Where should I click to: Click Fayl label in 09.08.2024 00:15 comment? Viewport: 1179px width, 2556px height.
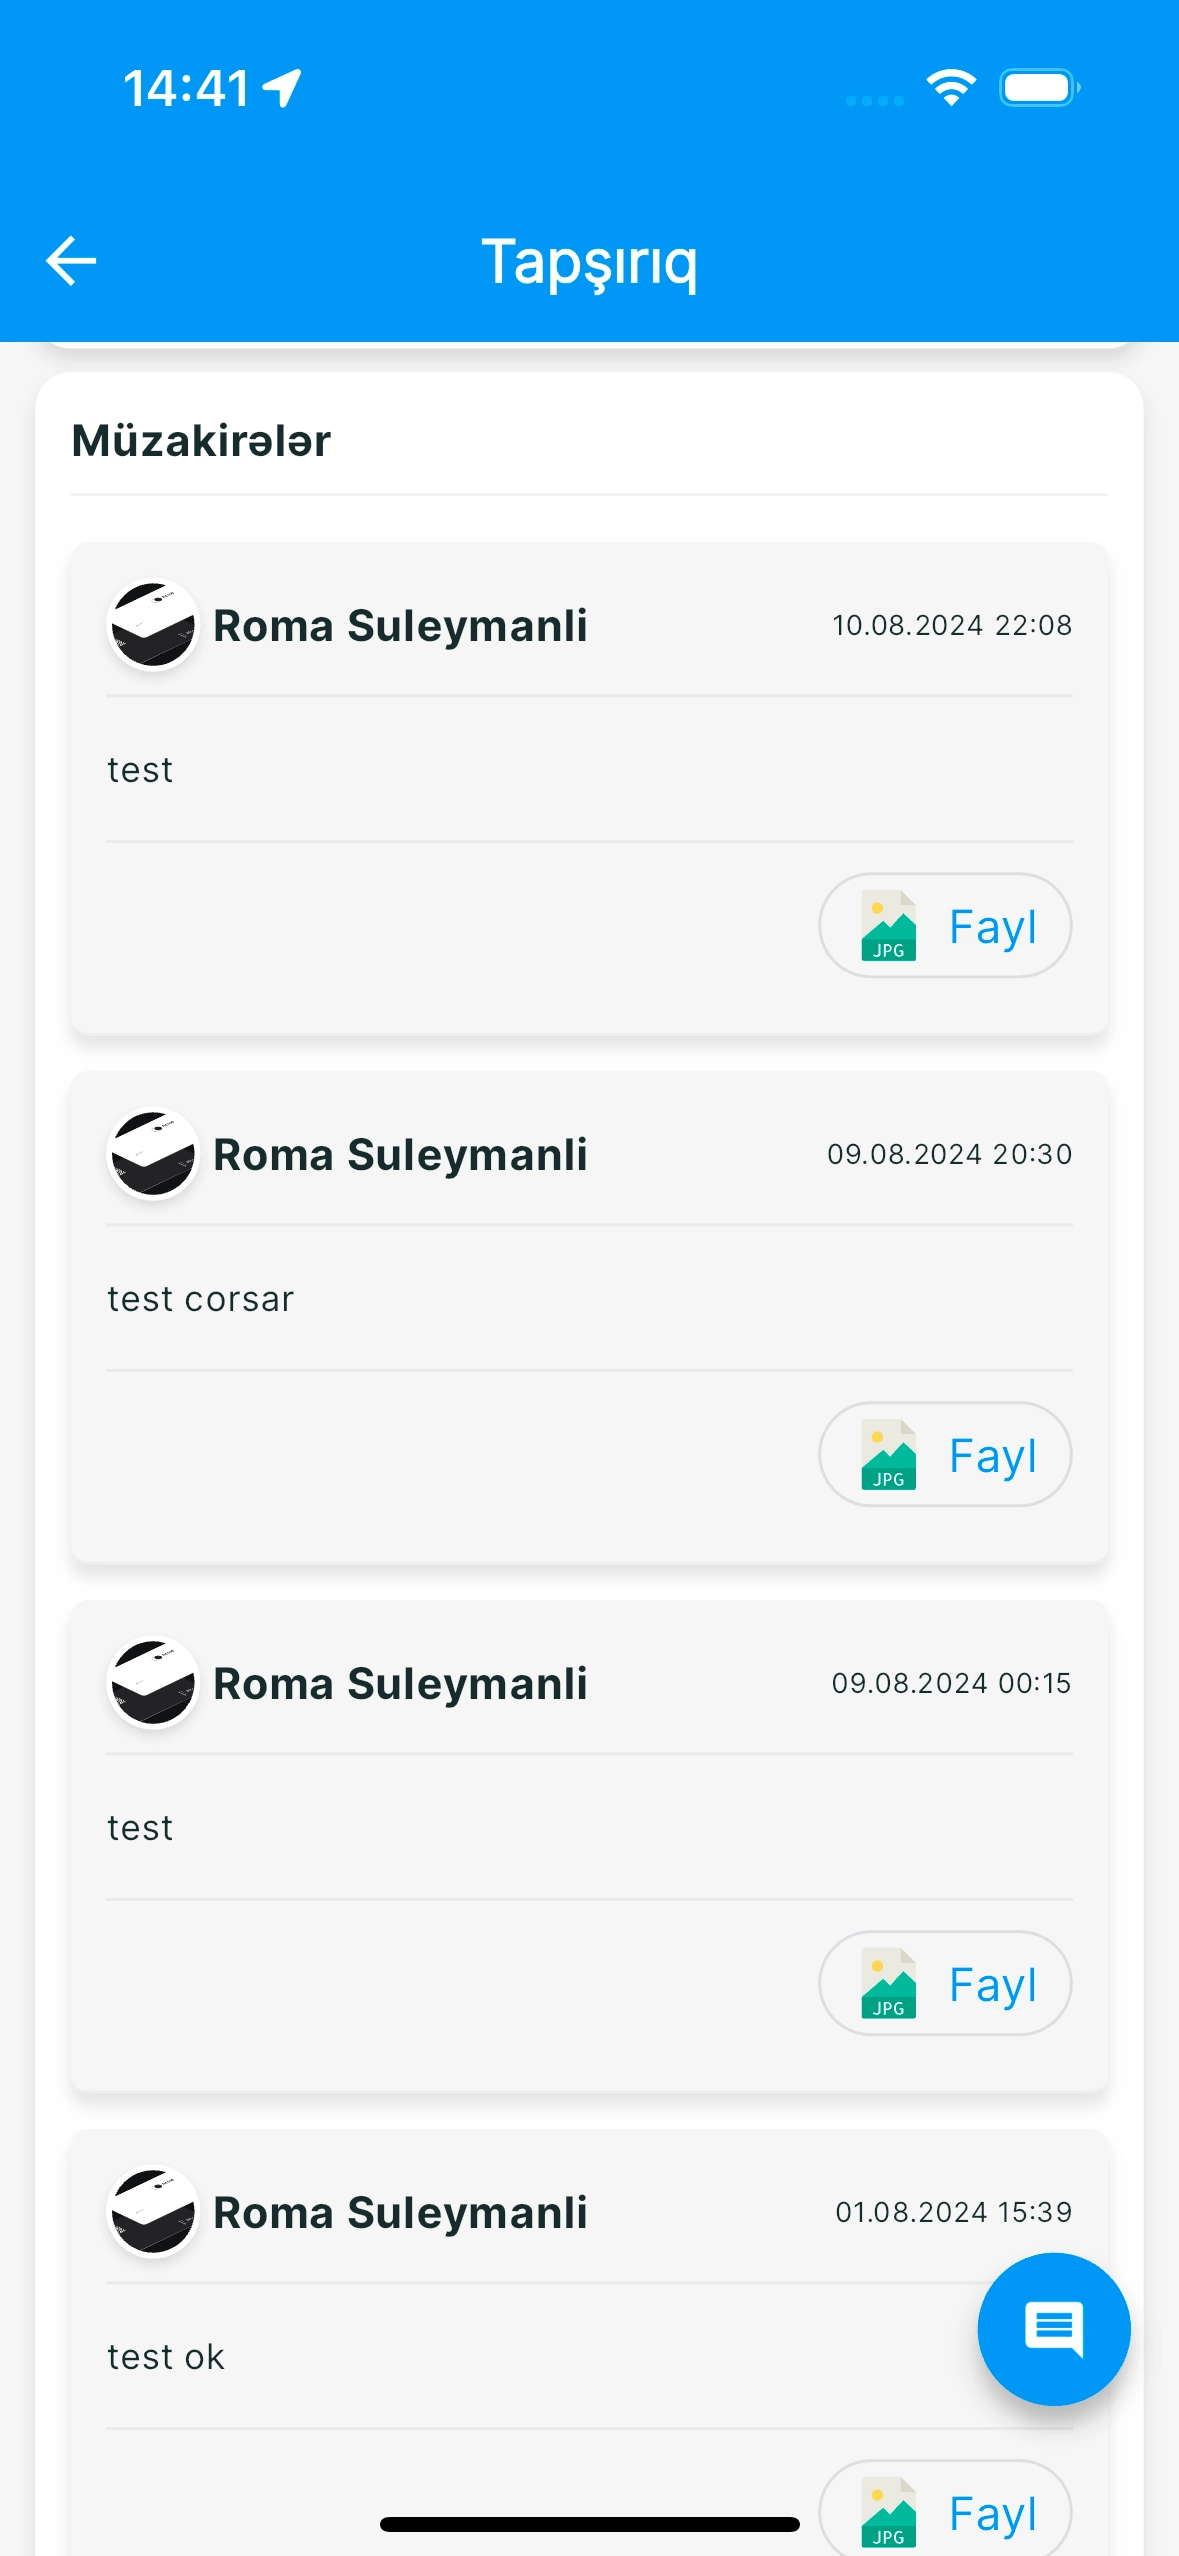coord(993,1986)
